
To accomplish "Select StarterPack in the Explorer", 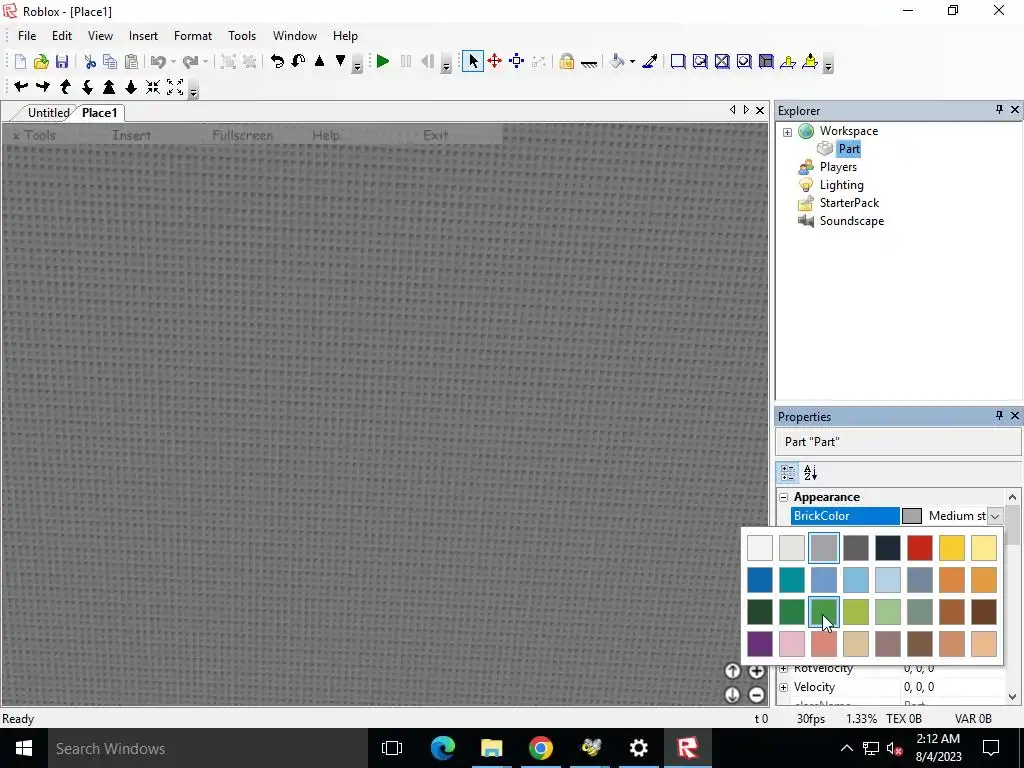I will (x=849, y=203).
